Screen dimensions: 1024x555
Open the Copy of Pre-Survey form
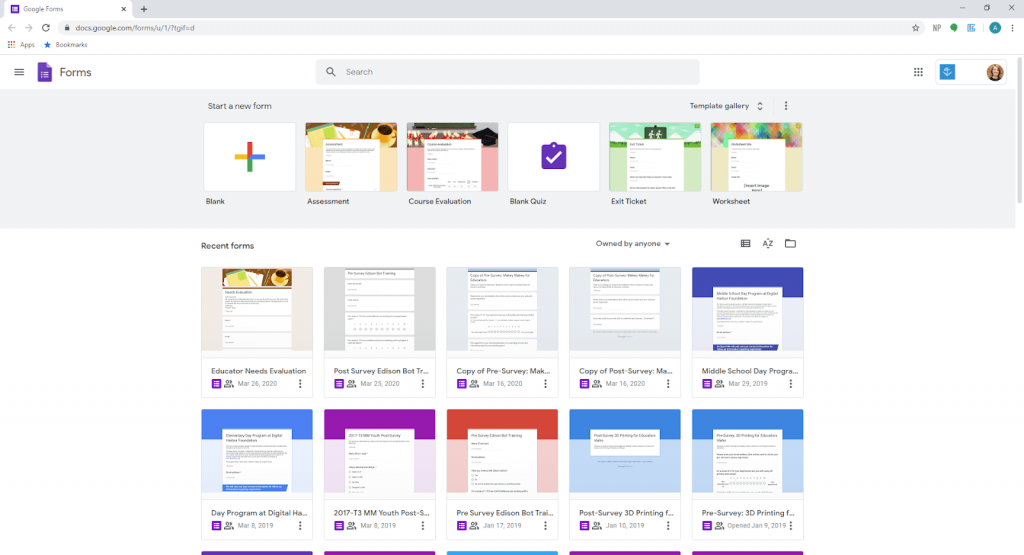tap(502, 332)
